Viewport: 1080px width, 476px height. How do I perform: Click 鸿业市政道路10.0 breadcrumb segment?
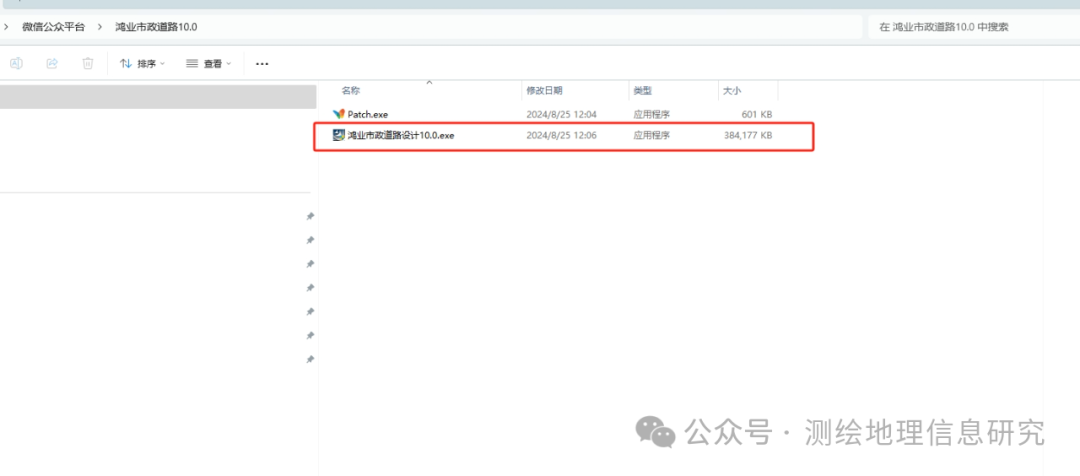156,27
